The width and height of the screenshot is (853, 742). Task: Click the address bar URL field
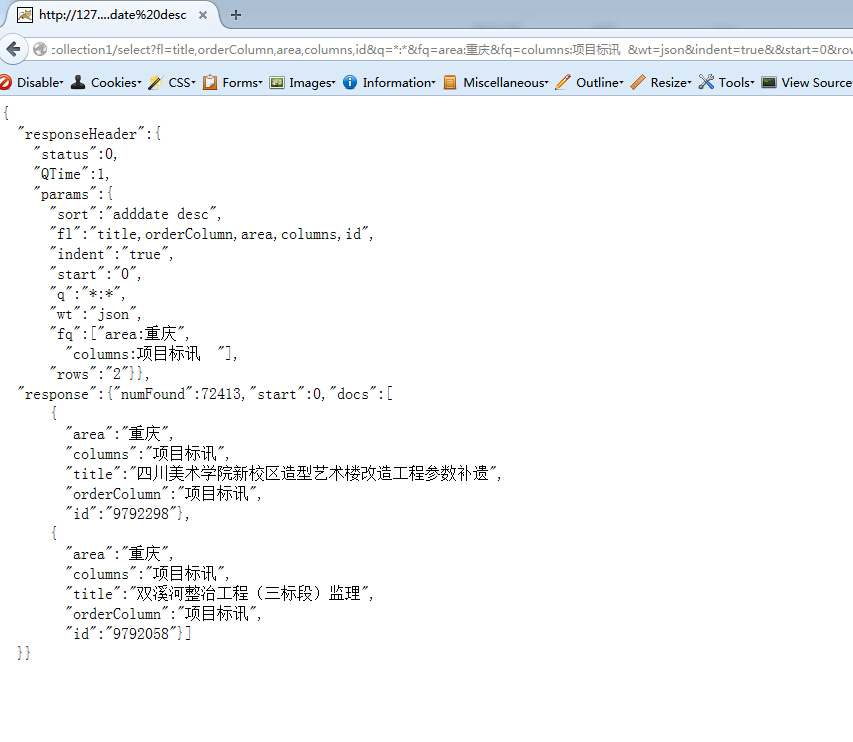(x=452, y=50)
